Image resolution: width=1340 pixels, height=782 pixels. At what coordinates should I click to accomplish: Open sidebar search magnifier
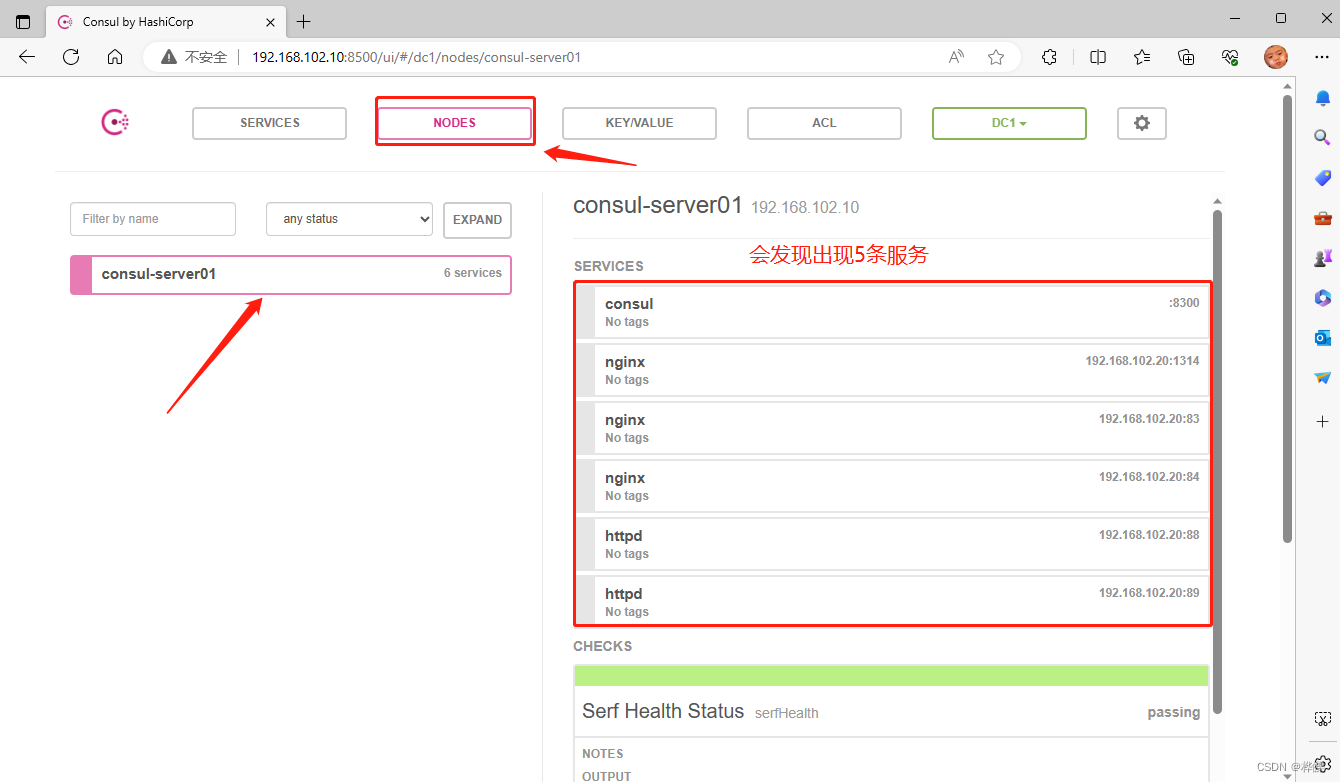[x=1322, y=137]
